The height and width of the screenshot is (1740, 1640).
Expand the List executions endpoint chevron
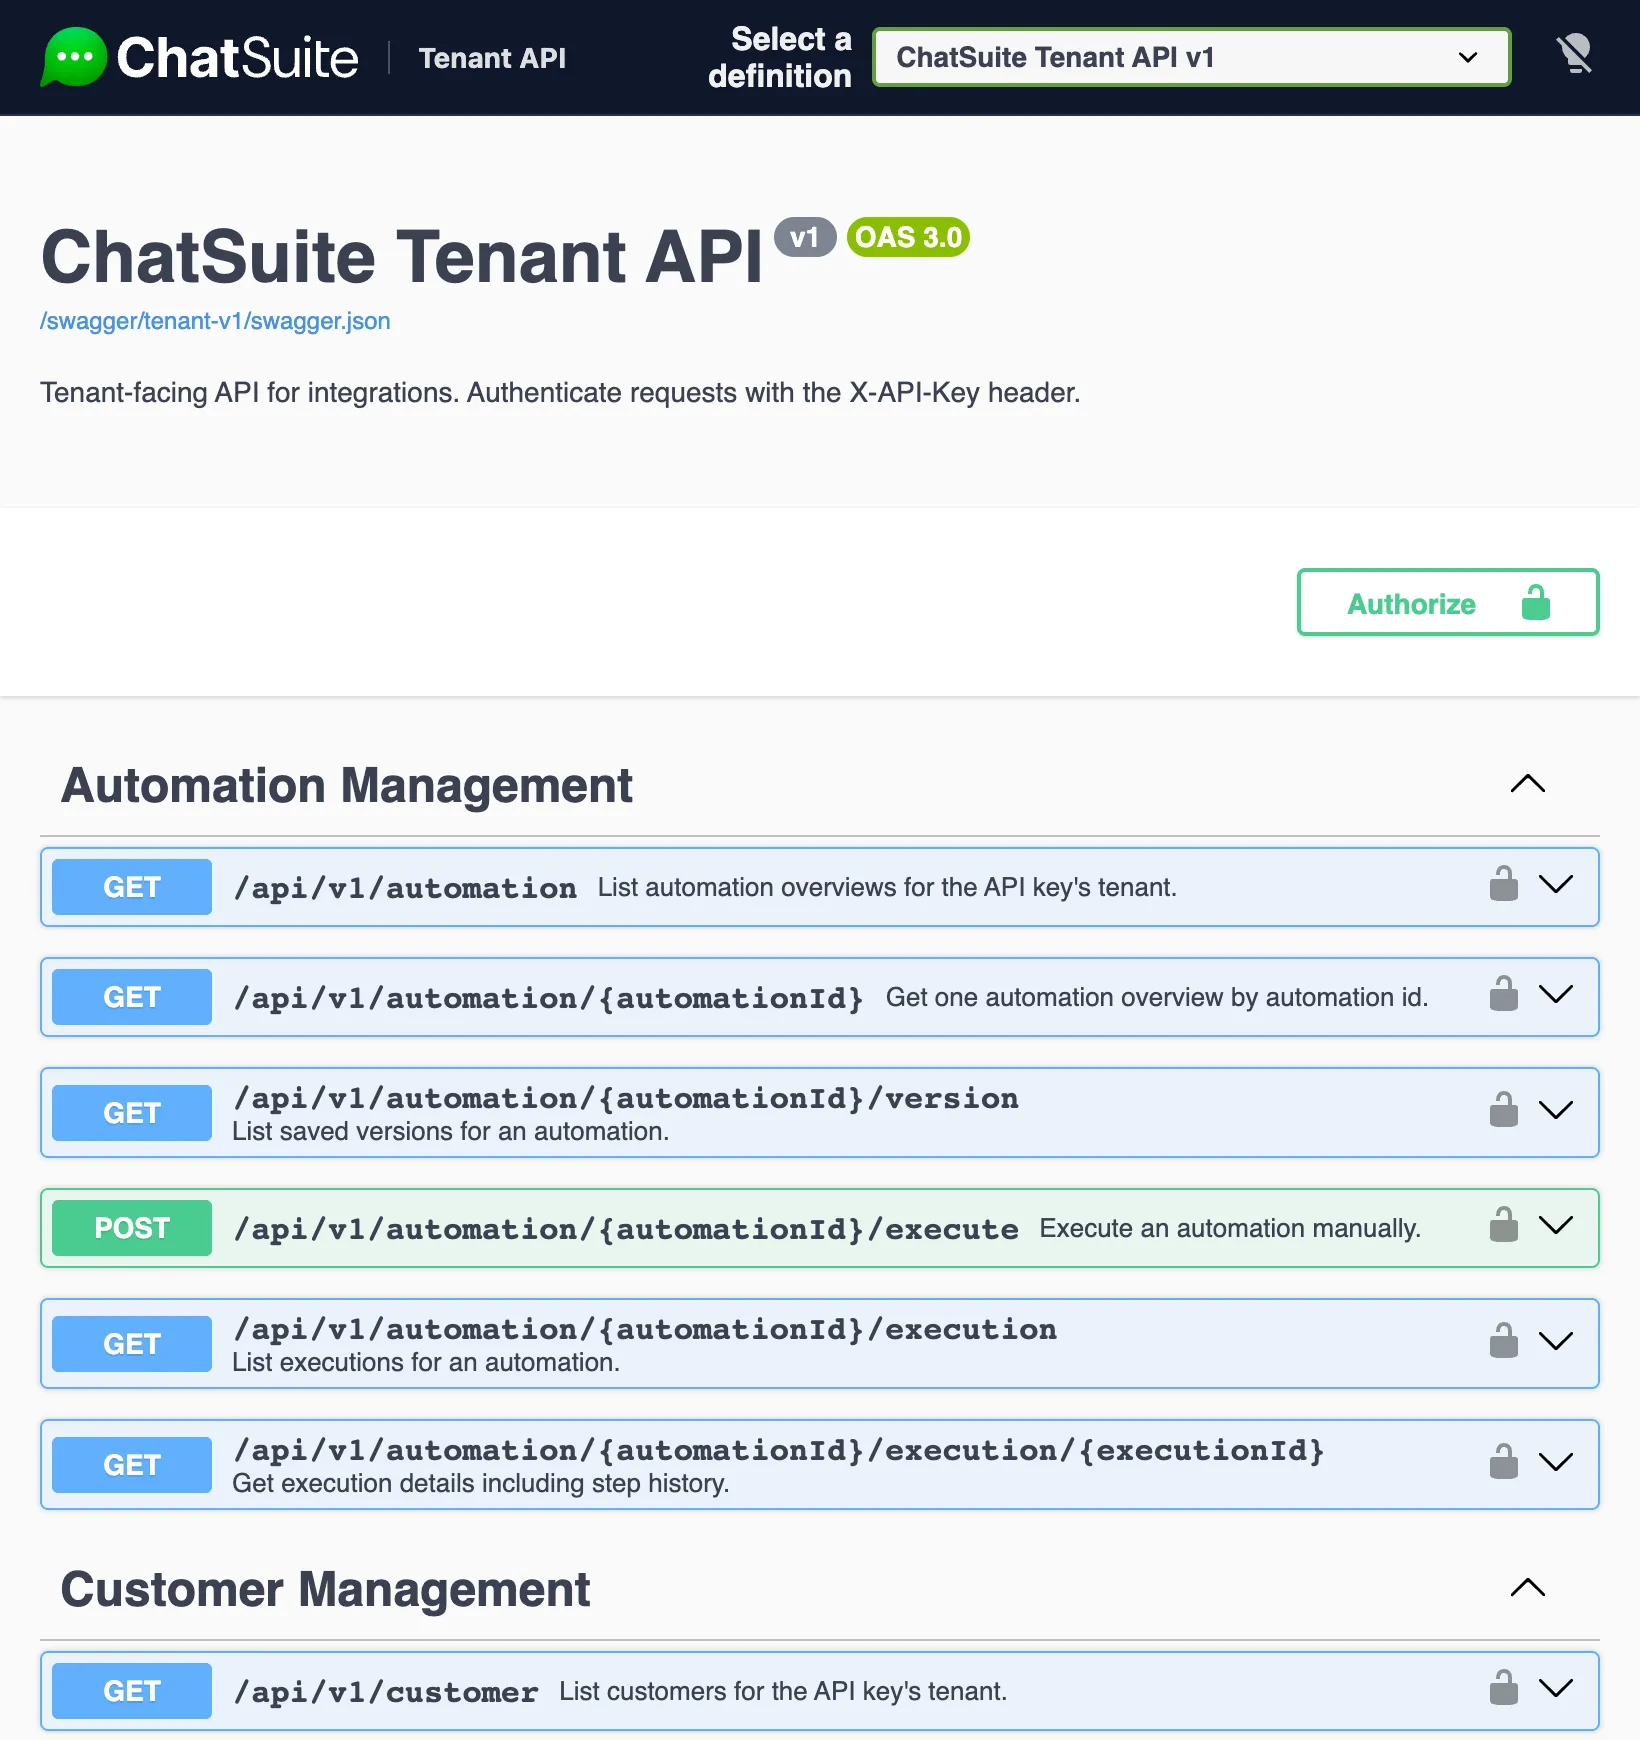[x=1556, y=1341]
